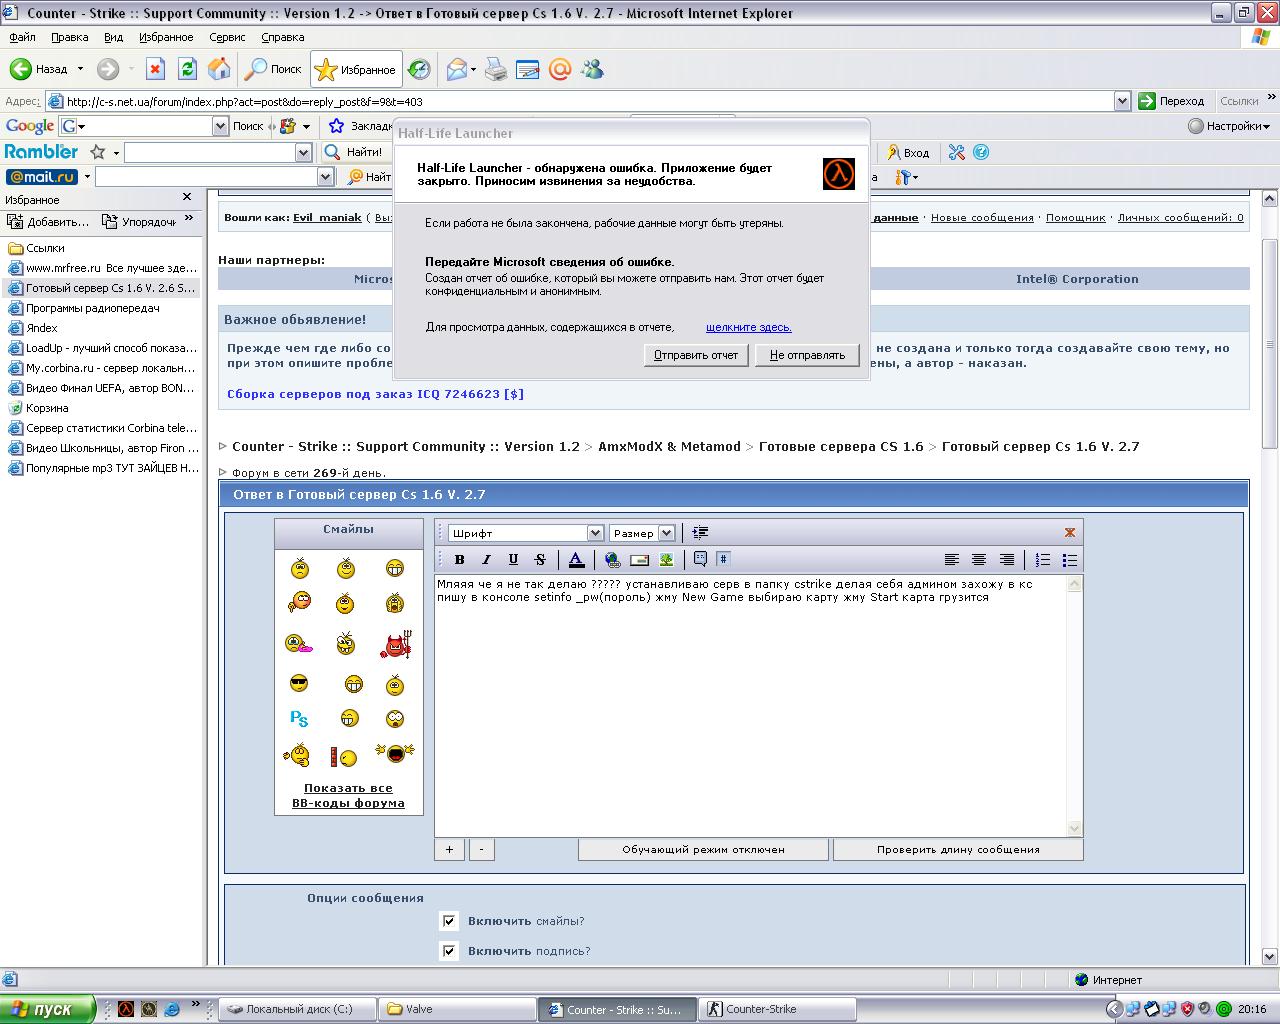This screenshot has width=1280, height=1024.
Task: Expand the address bar dropdown arrow
Action: click(x=1122, y=101)
